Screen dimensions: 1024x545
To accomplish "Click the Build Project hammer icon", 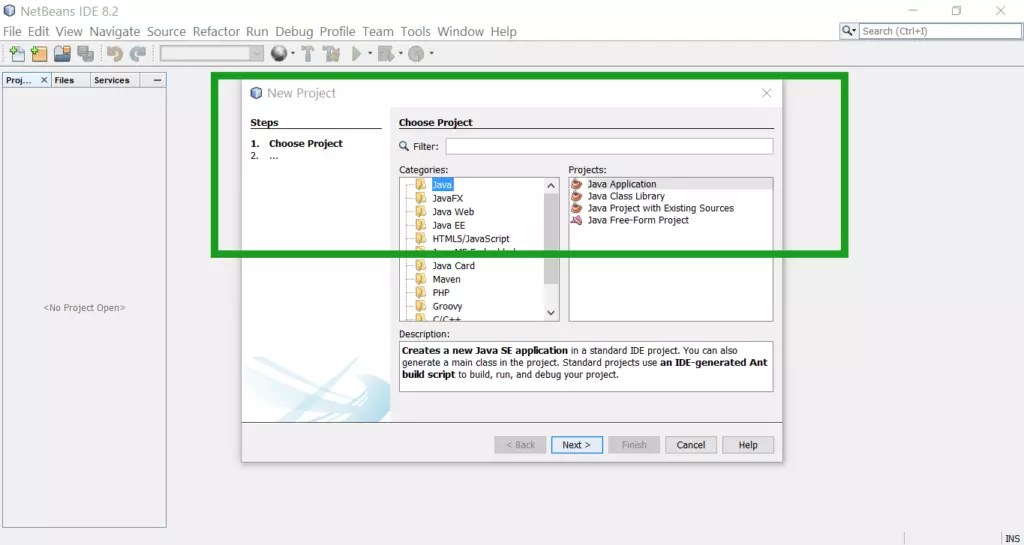I will 308,54.
